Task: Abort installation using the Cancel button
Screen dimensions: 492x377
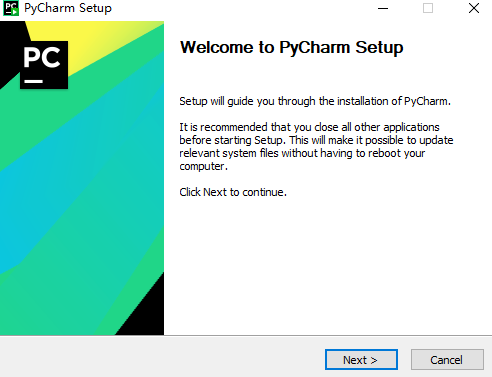Action: (447, 360)
